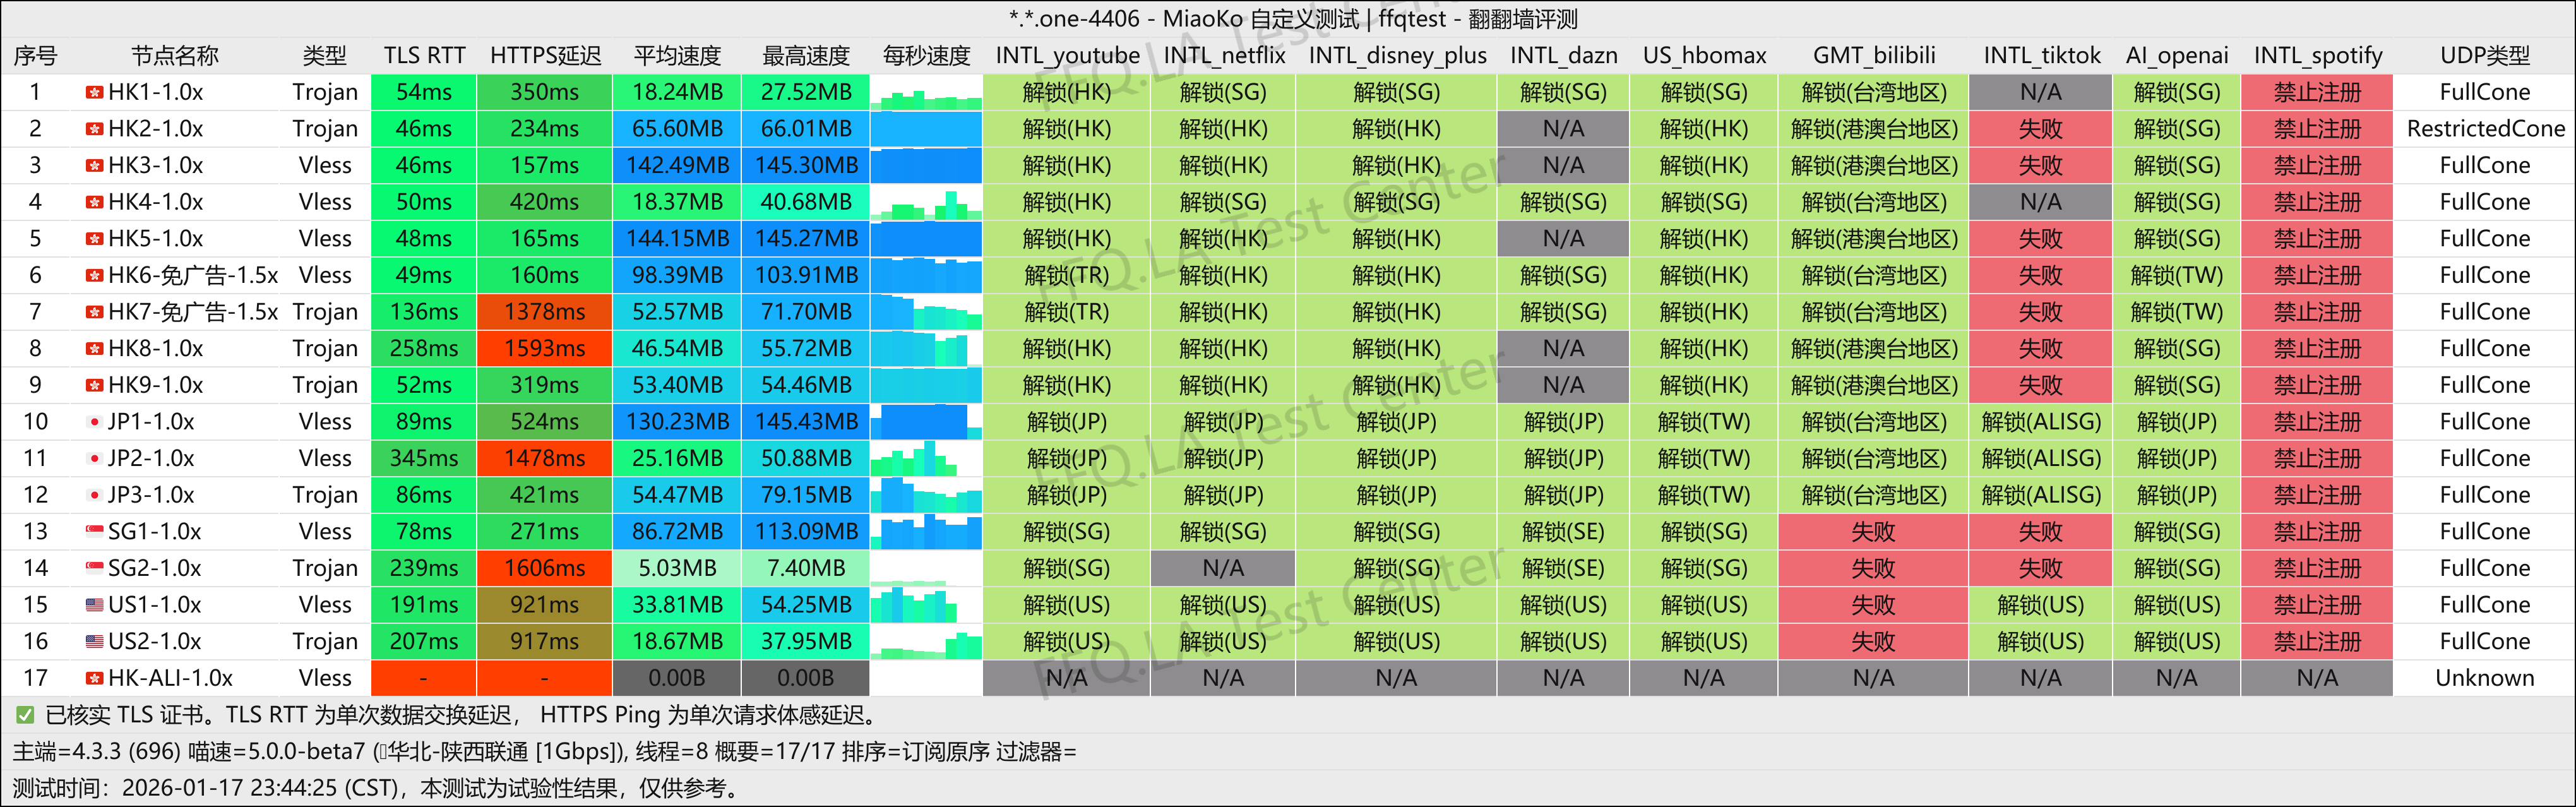Click the GMT_bilibili column header
The height and width of the screenshot is (807, 2576).
coord(1874,56)
